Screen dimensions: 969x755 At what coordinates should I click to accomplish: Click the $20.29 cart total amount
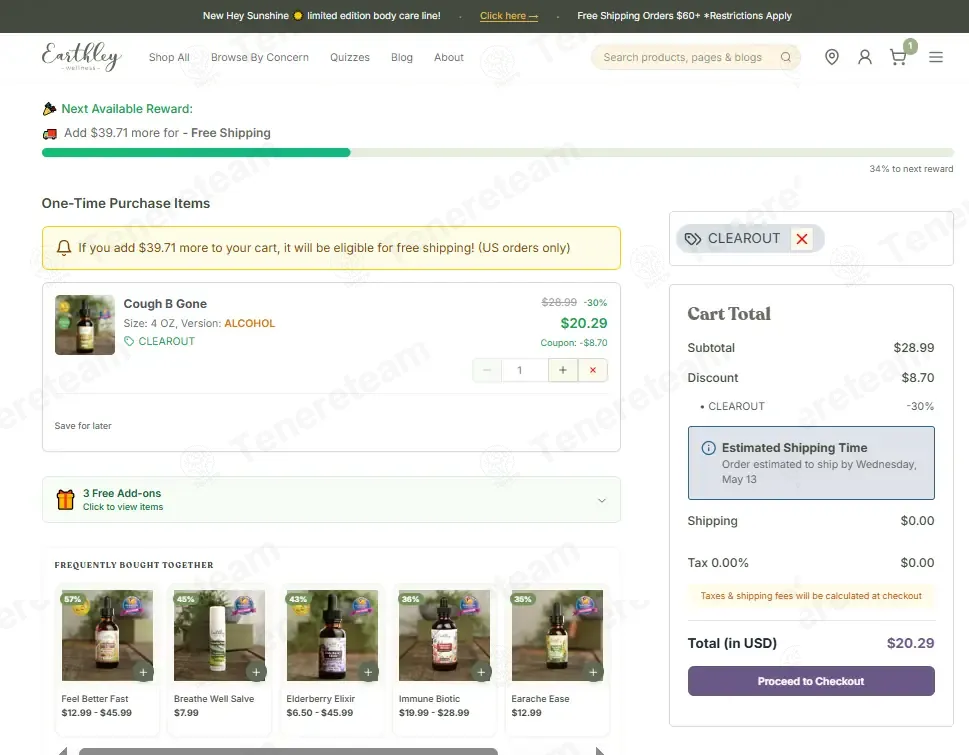click(x=910, y=643)
